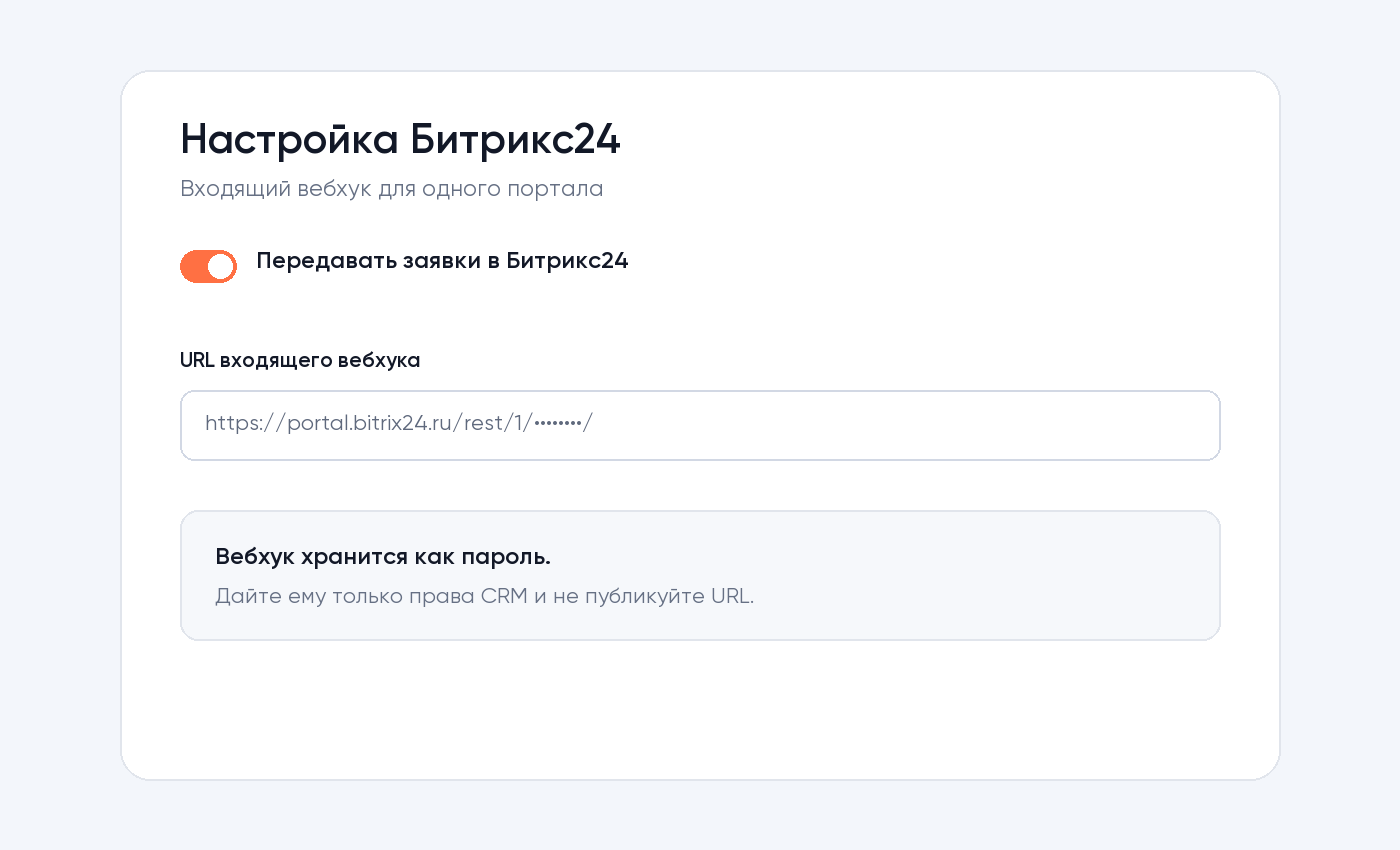The width and height of the screenshot is (1400, 850).
Task: Click the Входящий вебхук для одного портала subtitle
Action: pos(392,189)
